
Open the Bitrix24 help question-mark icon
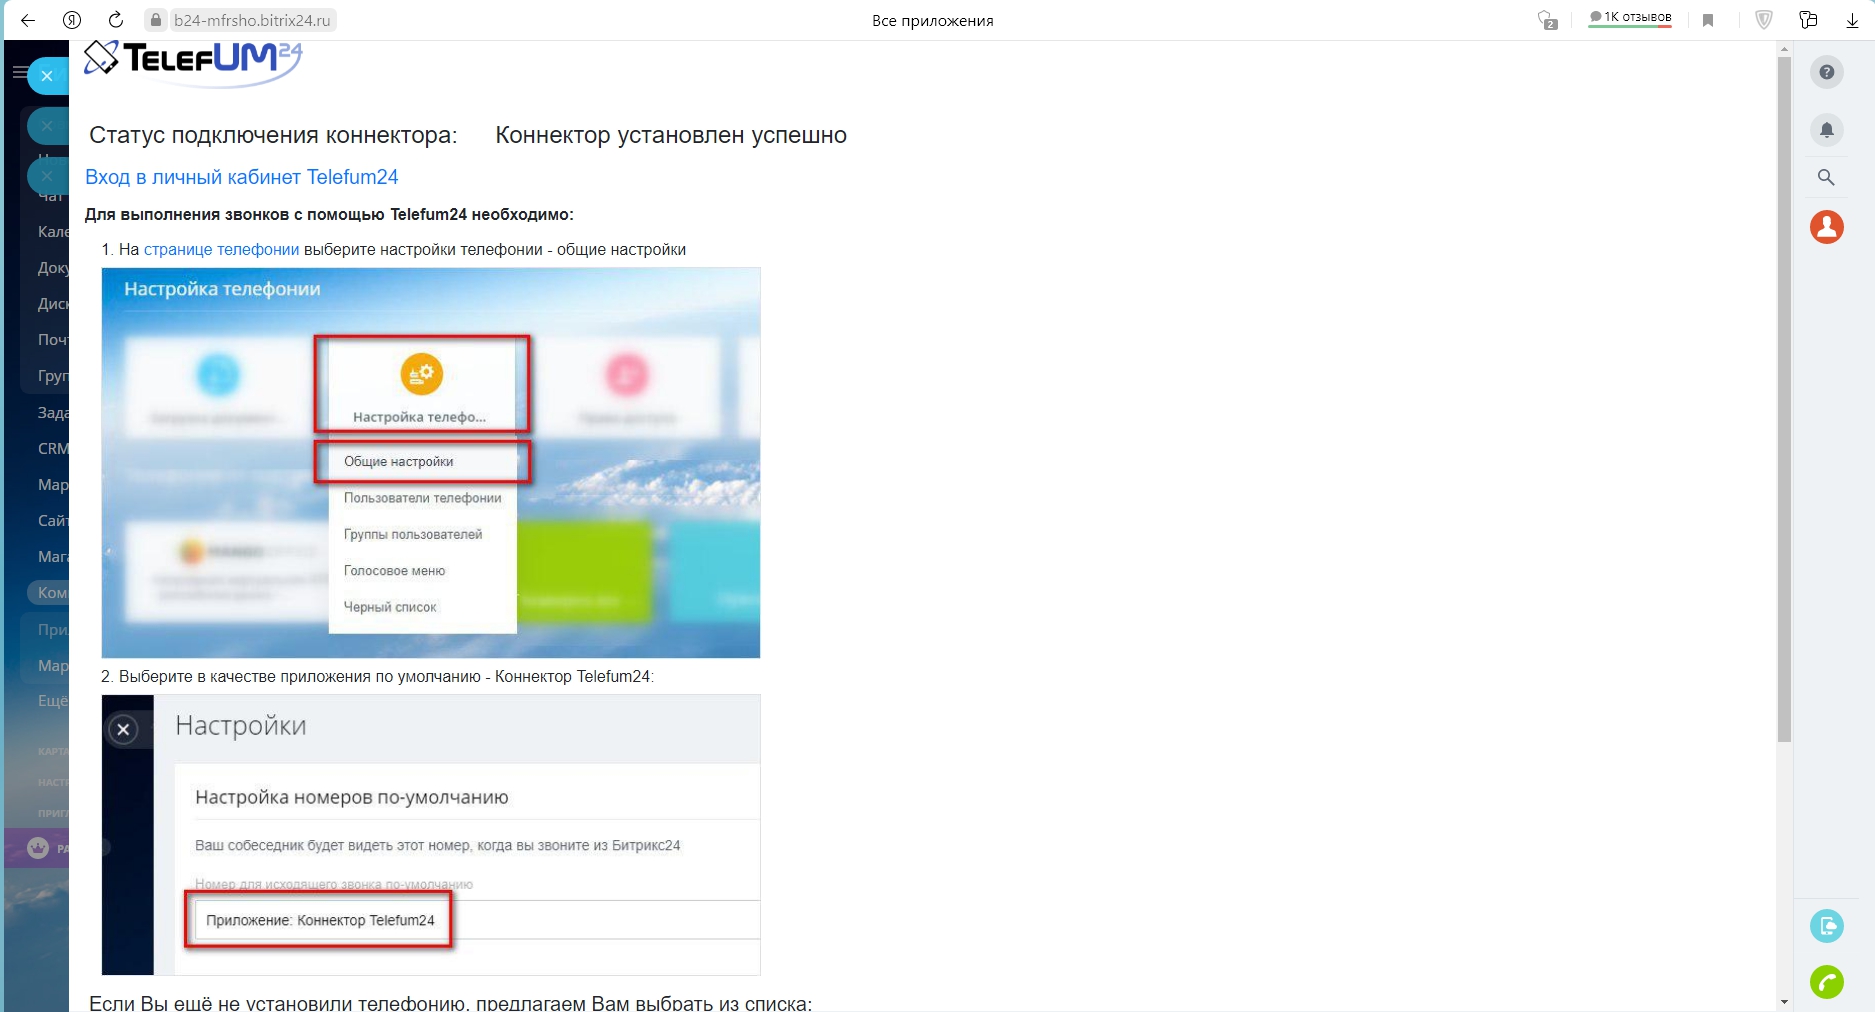[x=1827, y=72]
